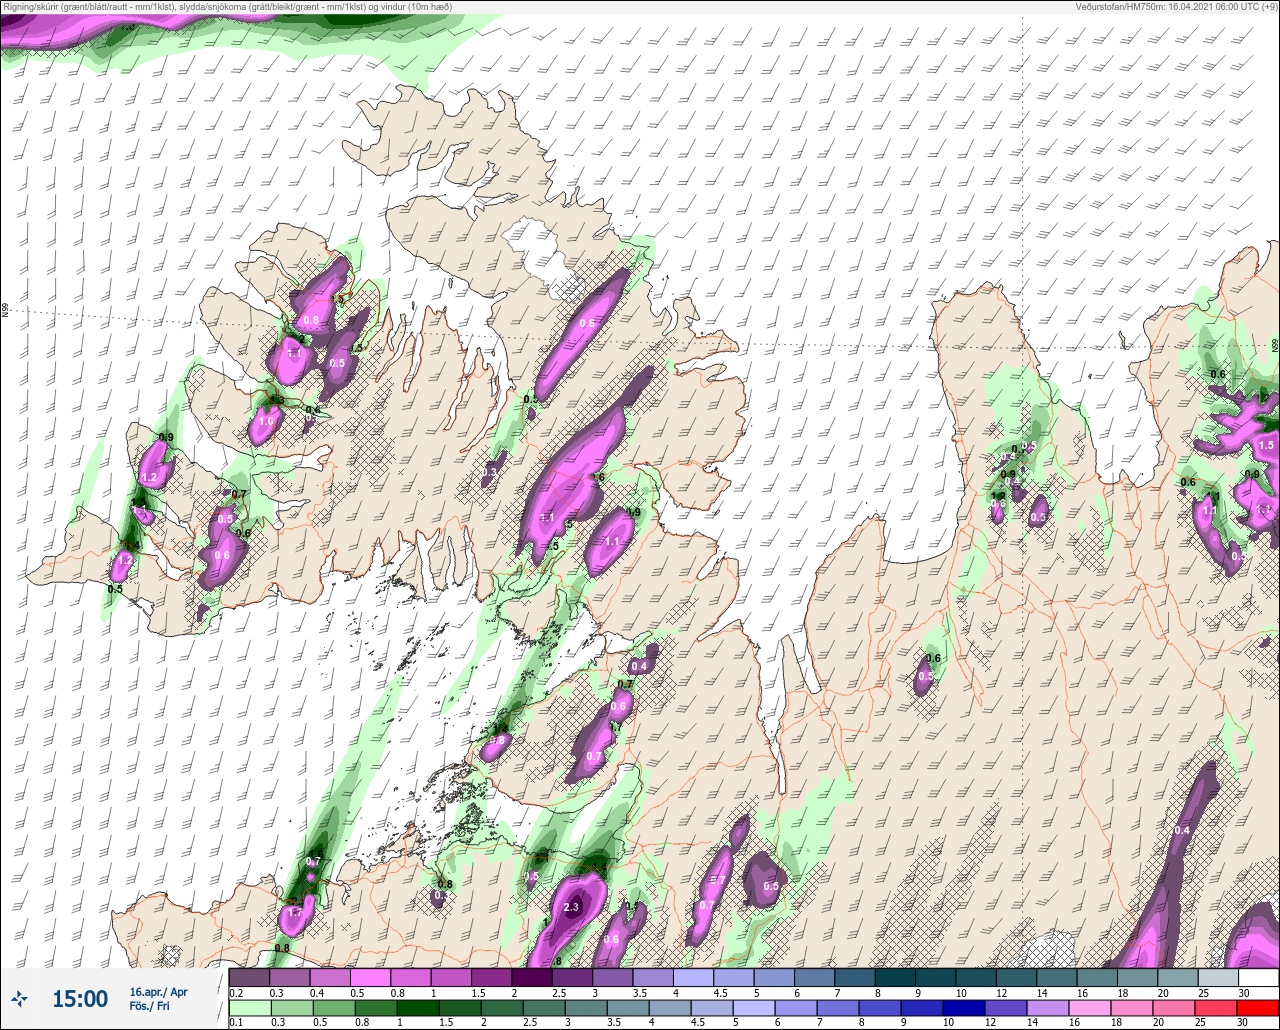Click the Rigning/skúrir chart title text

pyautogui.click(x=227, y=7)
